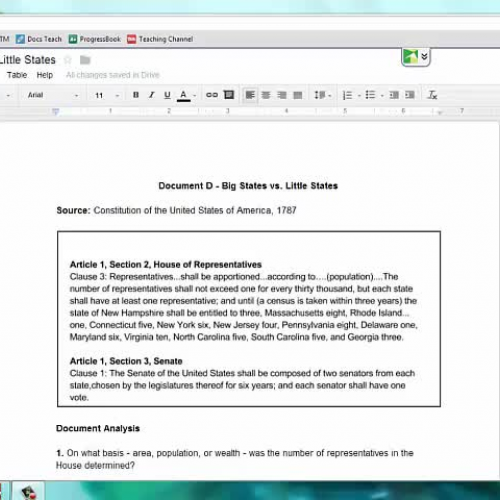Click the 'Document D - Big States vs. Little States' heading
Image resolution: width=500 pixels, height=500 pixels.
248,186
